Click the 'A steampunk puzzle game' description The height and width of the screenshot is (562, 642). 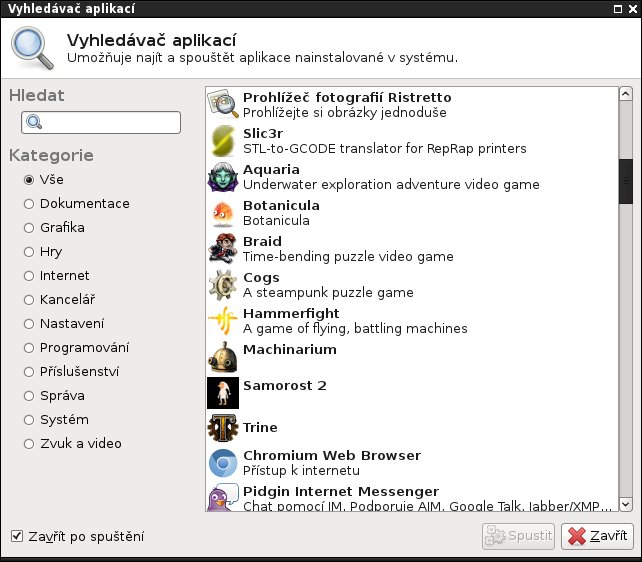pos(328,293)
